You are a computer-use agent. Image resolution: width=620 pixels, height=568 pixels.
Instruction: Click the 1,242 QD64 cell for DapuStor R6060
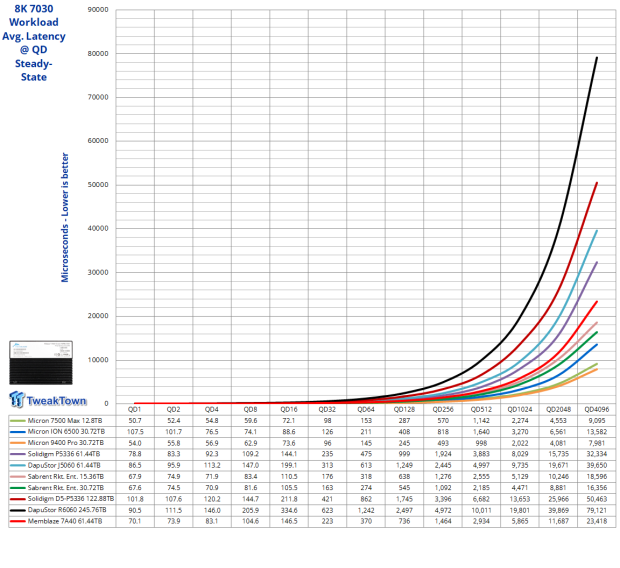click(x=366, y=510)
